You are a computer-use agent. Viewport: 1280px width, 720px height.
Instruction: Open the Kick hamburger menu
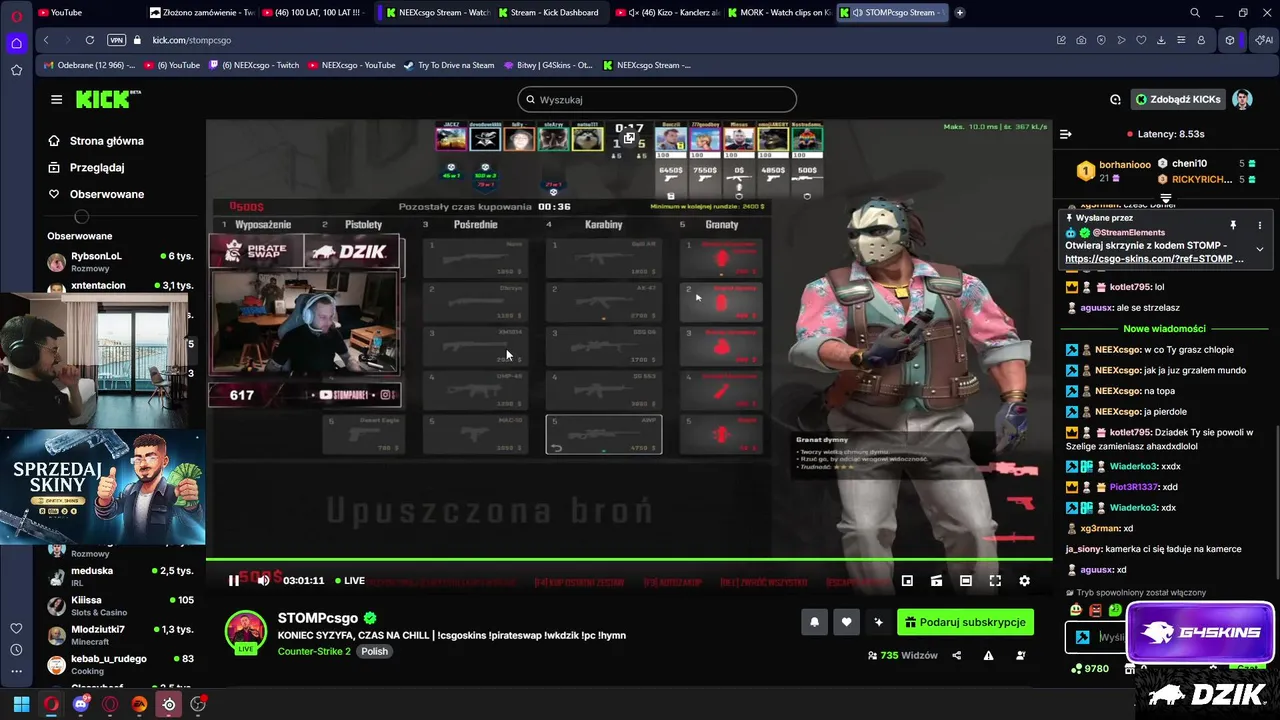pyautogui.click(x=56, y=99)
